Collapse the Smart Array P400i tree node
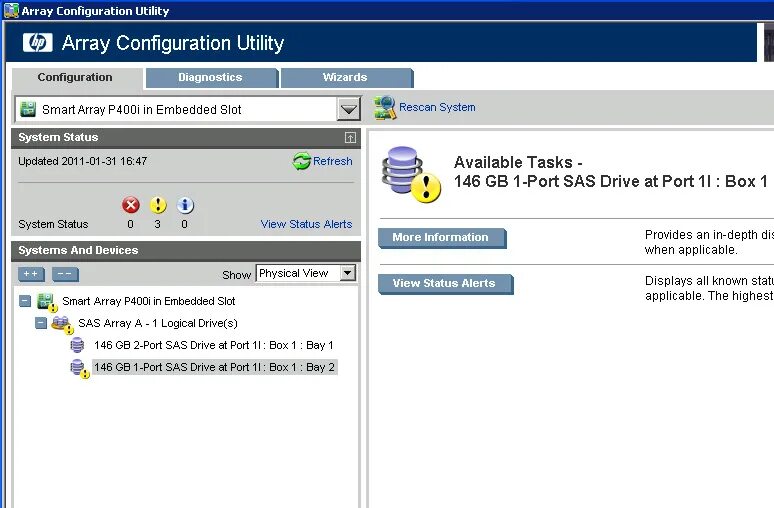The image size is (774, 508). tap(25, 301)
